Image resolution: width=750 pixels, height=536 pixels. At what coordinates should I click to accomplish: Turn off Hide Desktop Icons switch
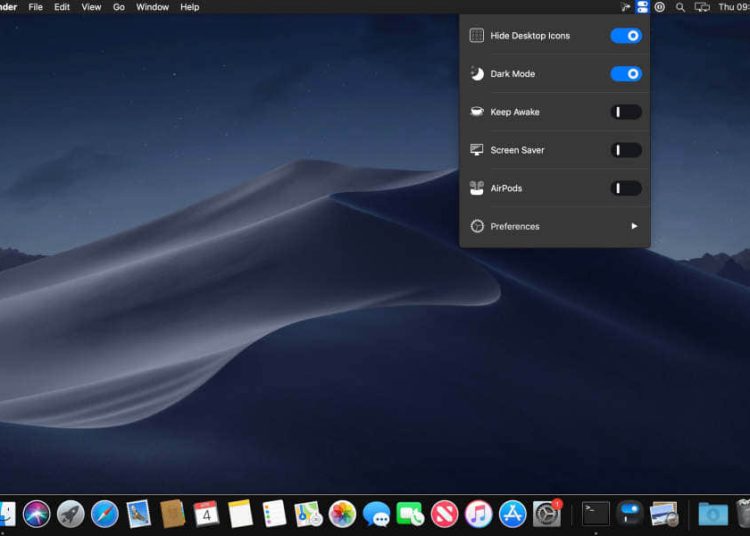click(626, 36)
